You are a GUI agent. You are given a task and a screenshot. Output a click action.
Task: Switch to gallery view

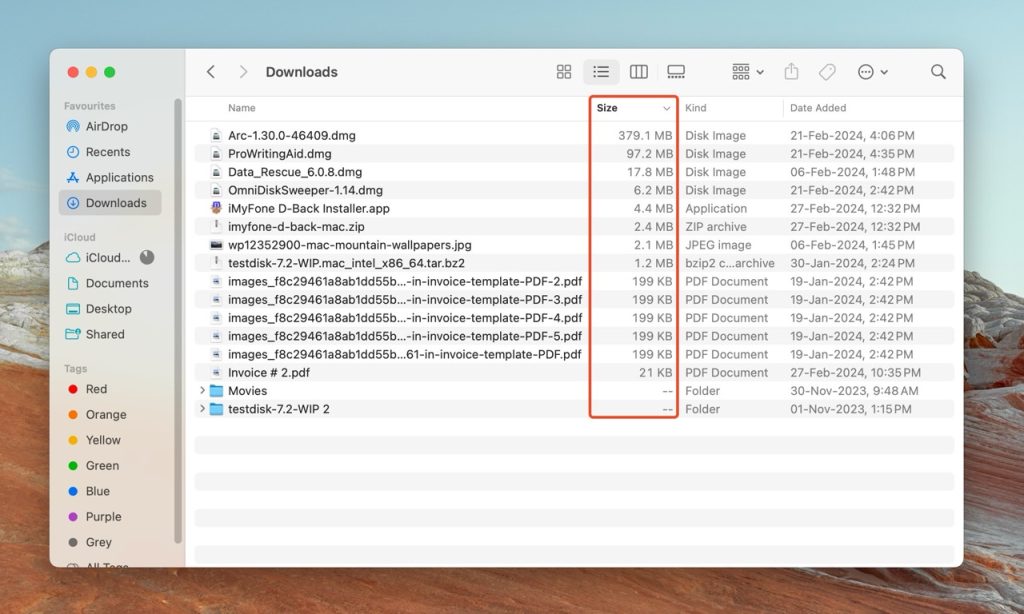tap(676, 71)
